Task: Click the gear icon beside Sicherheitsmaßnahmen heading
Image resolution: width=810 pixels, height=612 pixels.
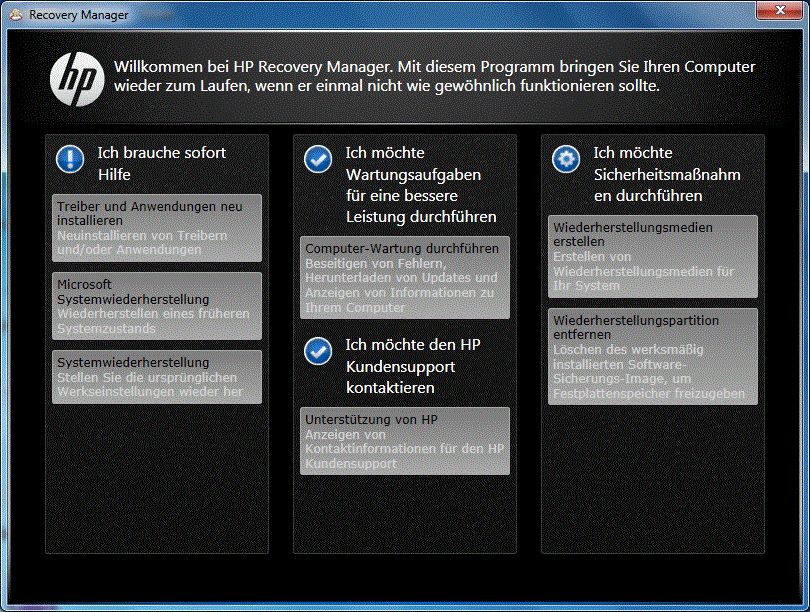Action: [566, 159]
